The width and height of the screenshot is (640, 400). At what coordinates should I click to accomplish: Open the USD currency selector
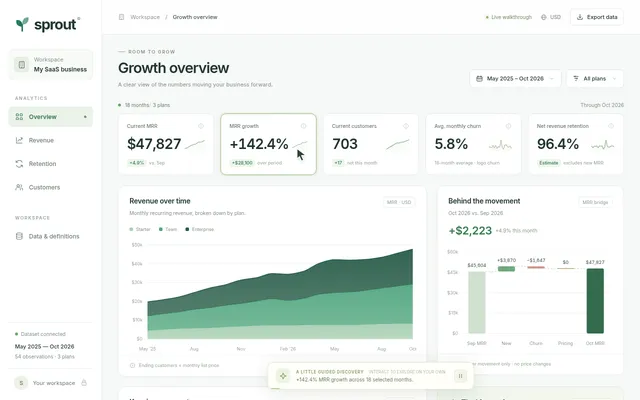click(551, 17)
